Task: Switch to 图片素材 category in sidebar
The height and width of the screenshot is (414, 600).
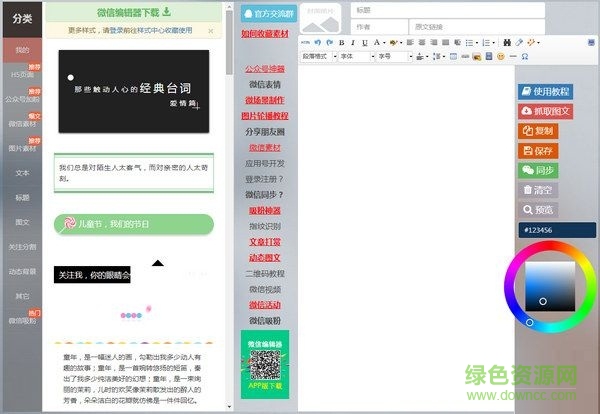Action: 22,148
